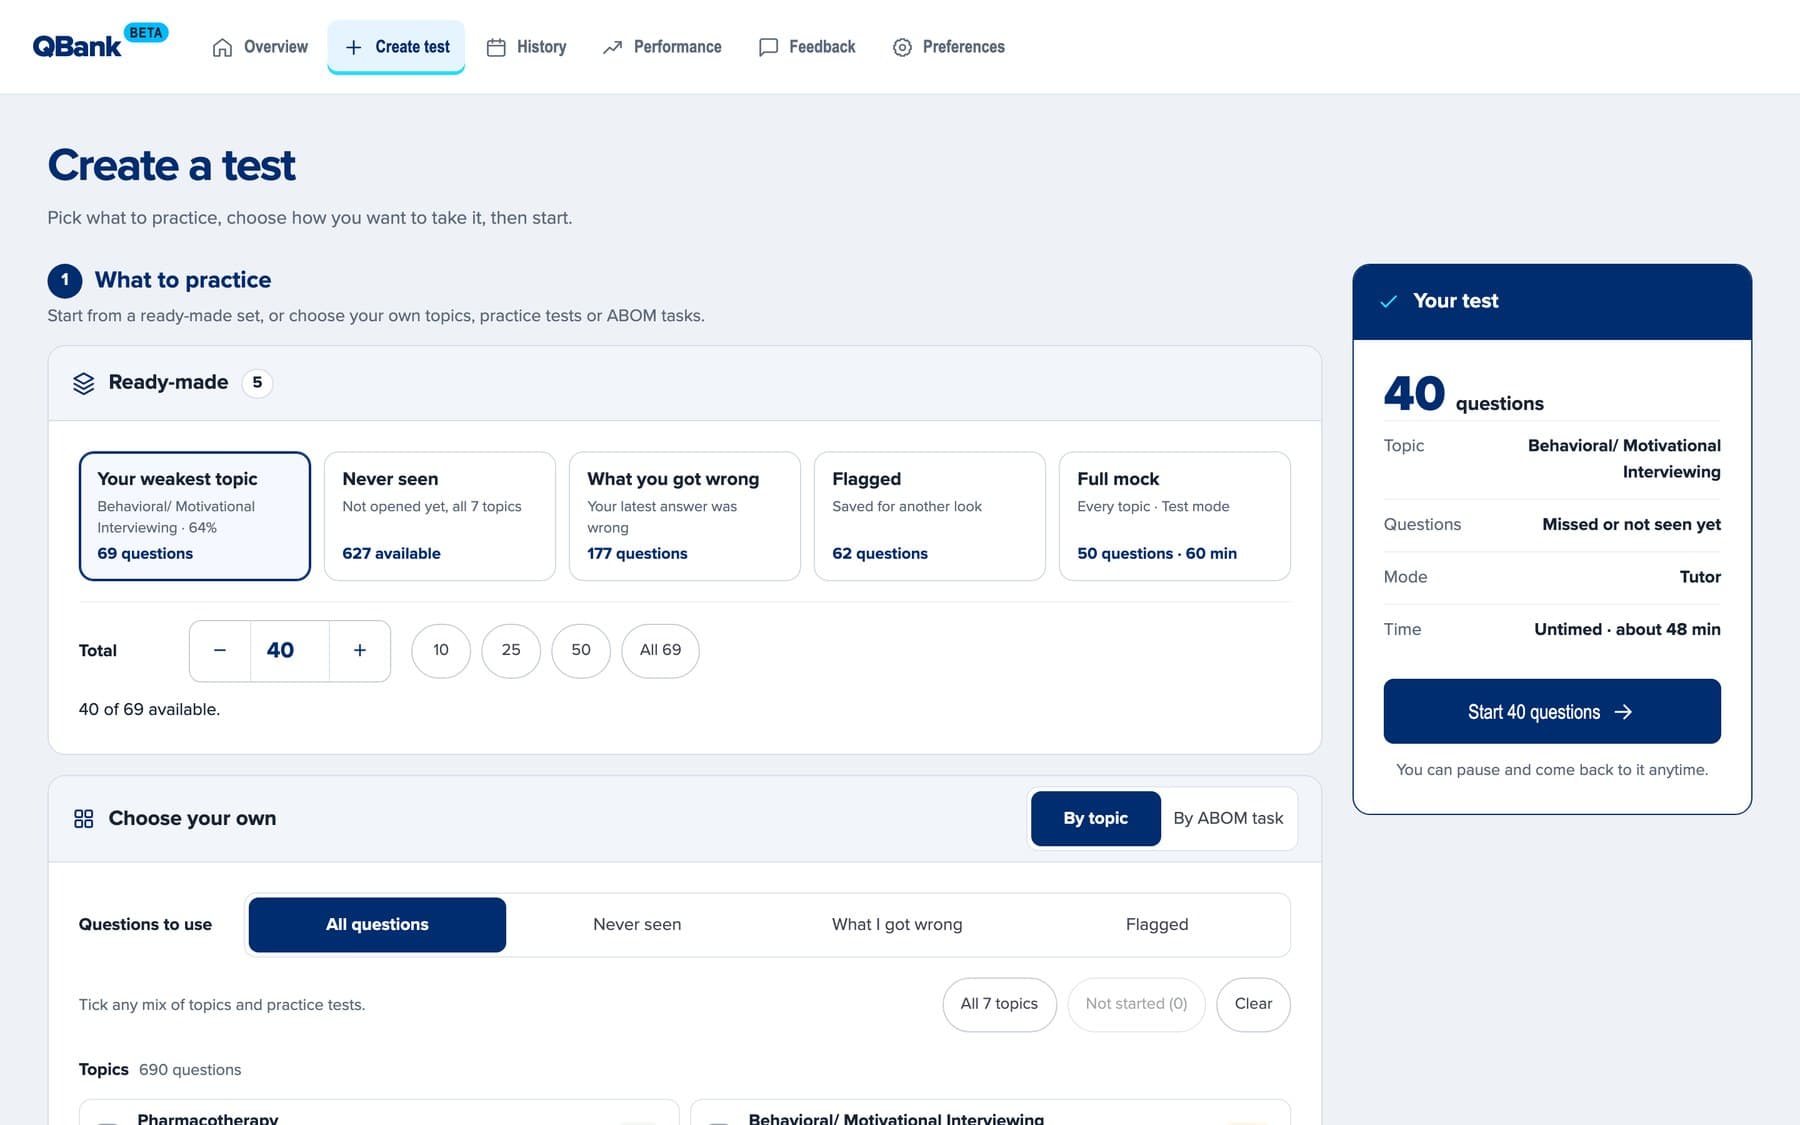Open the Overview home icon
Screen dimensions: 1800x1125
[222, 47]
